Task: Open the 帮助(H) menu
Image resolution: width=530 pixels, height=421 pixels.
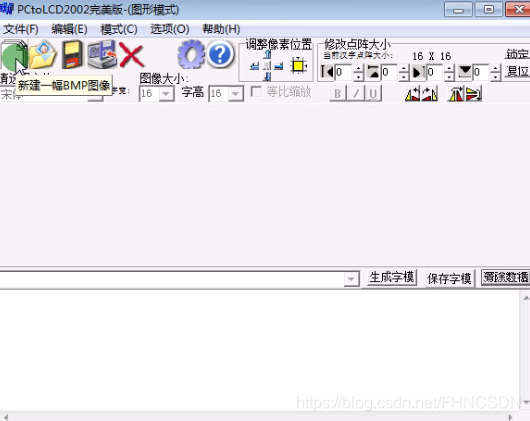Action: 221,29
